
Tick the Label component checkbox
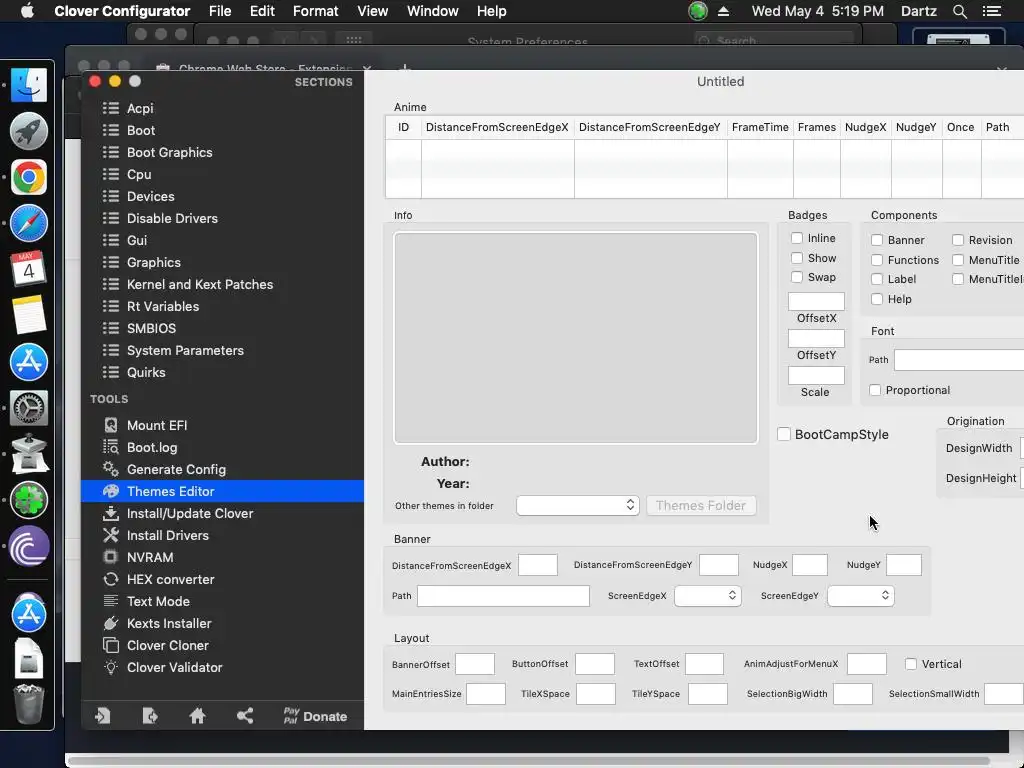(x=877, y=280)
